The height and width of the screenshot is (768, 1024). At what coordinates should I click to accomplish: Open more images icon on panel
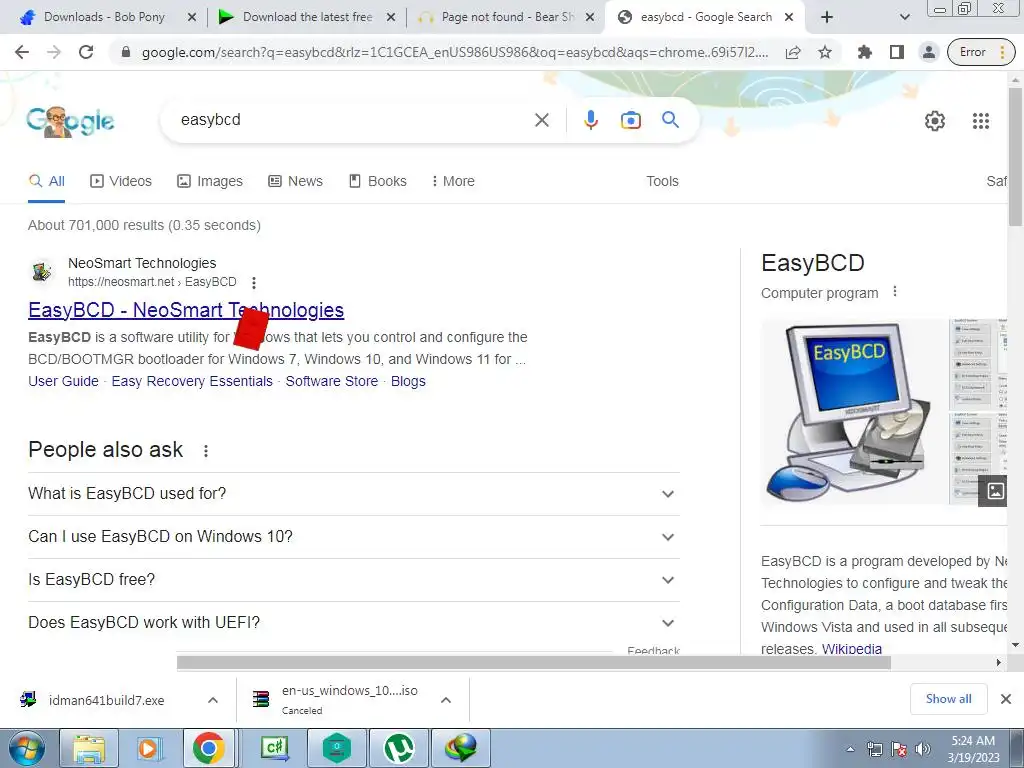pos(995,490)
